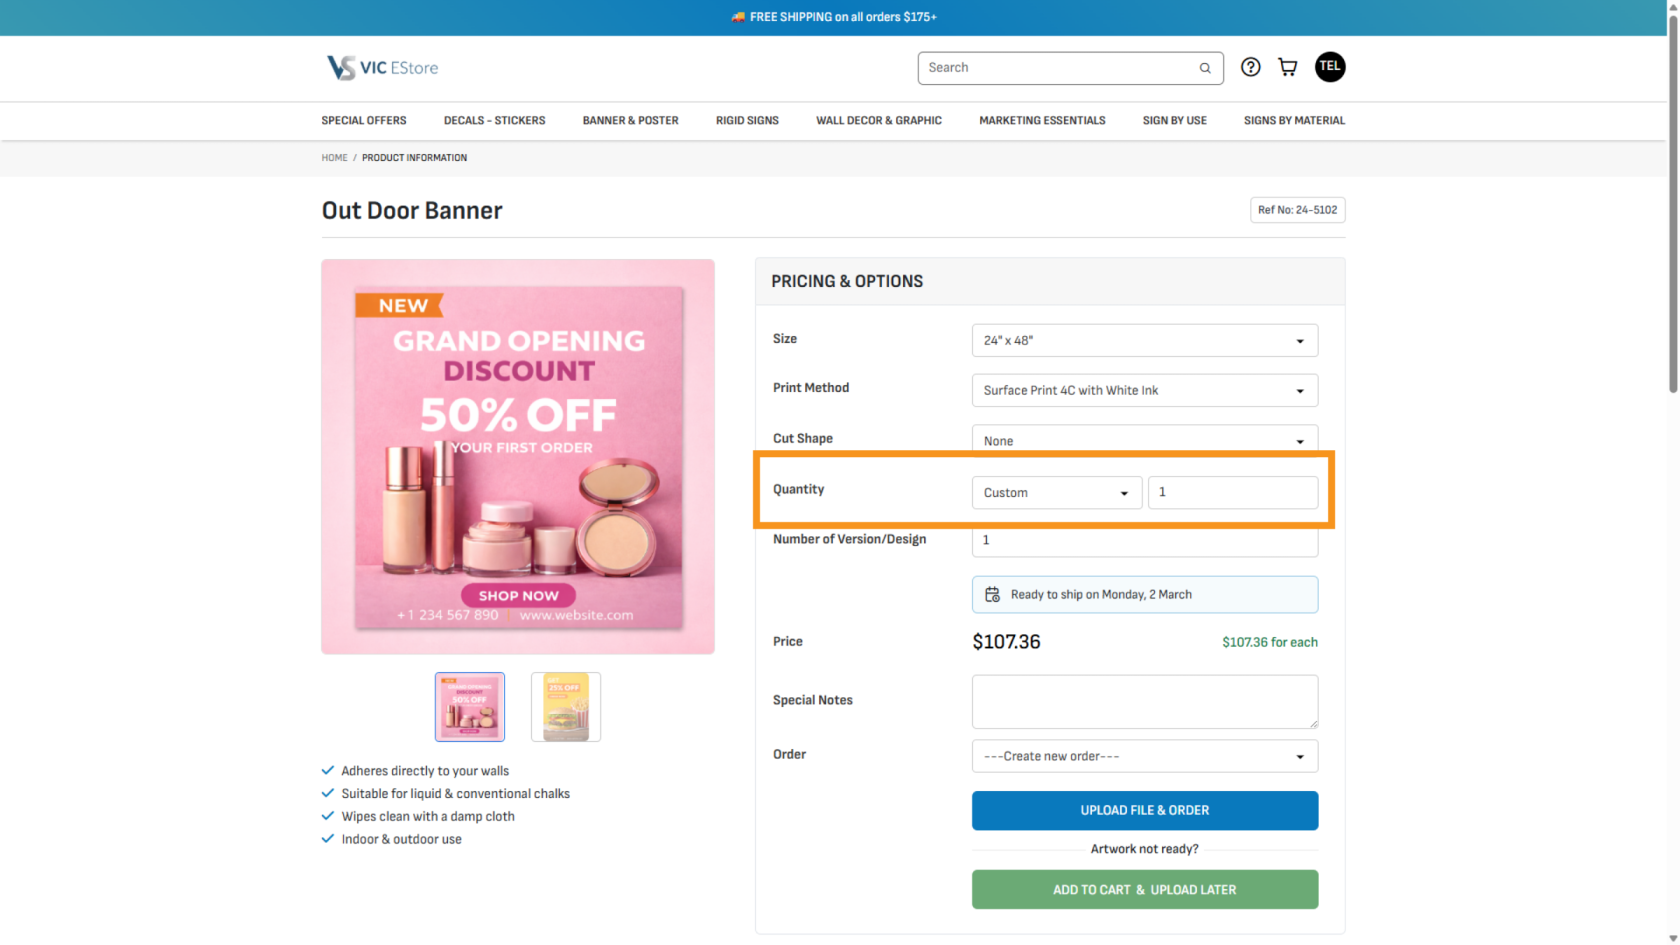The height and width of the screenshot is (945, 1680).
Task: Click Add to Cart & Upload Later
Action: pos(1144,890)
